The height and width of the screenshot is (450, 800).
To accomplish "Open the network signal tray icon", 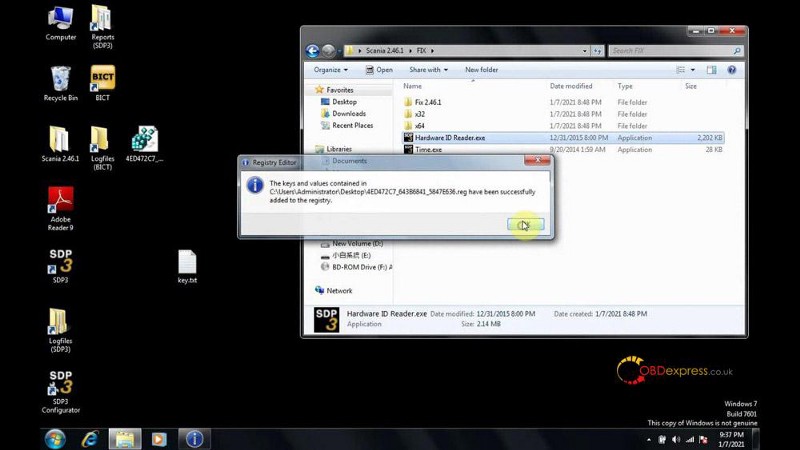I will tap(690, 439).
